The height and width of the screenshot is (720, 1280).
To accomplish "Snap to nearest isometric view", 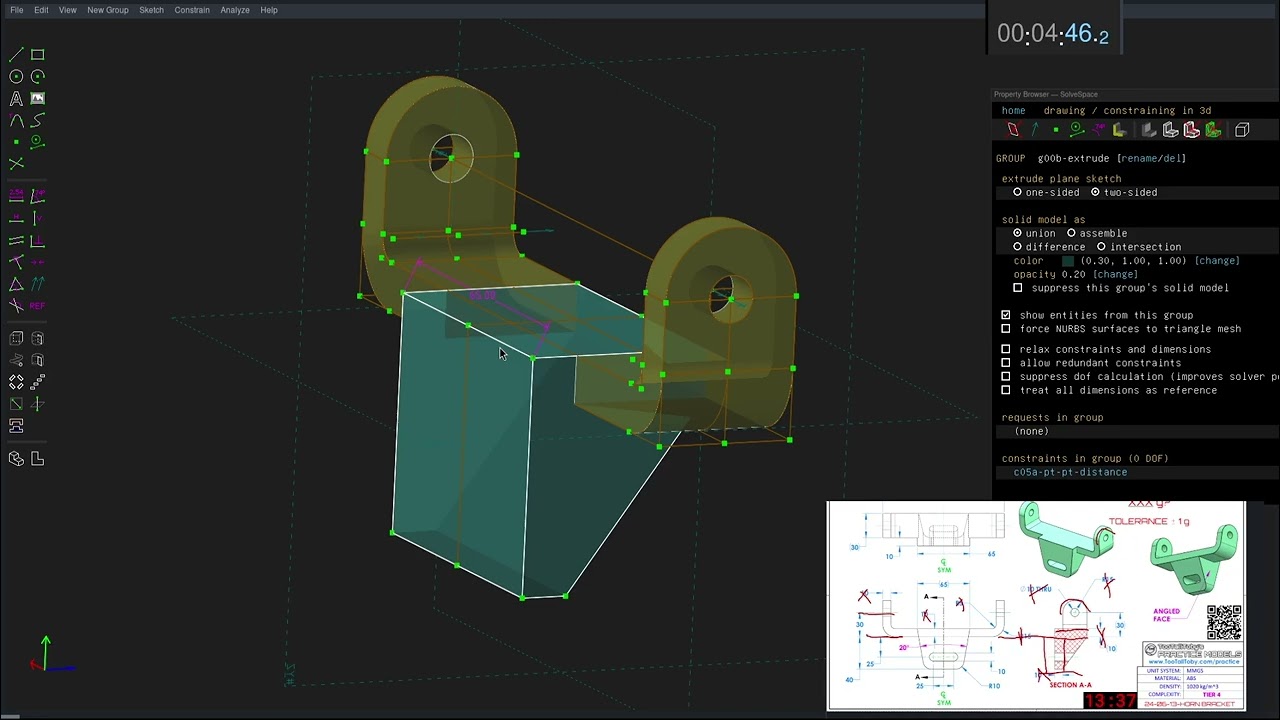I will coord(16,459).
